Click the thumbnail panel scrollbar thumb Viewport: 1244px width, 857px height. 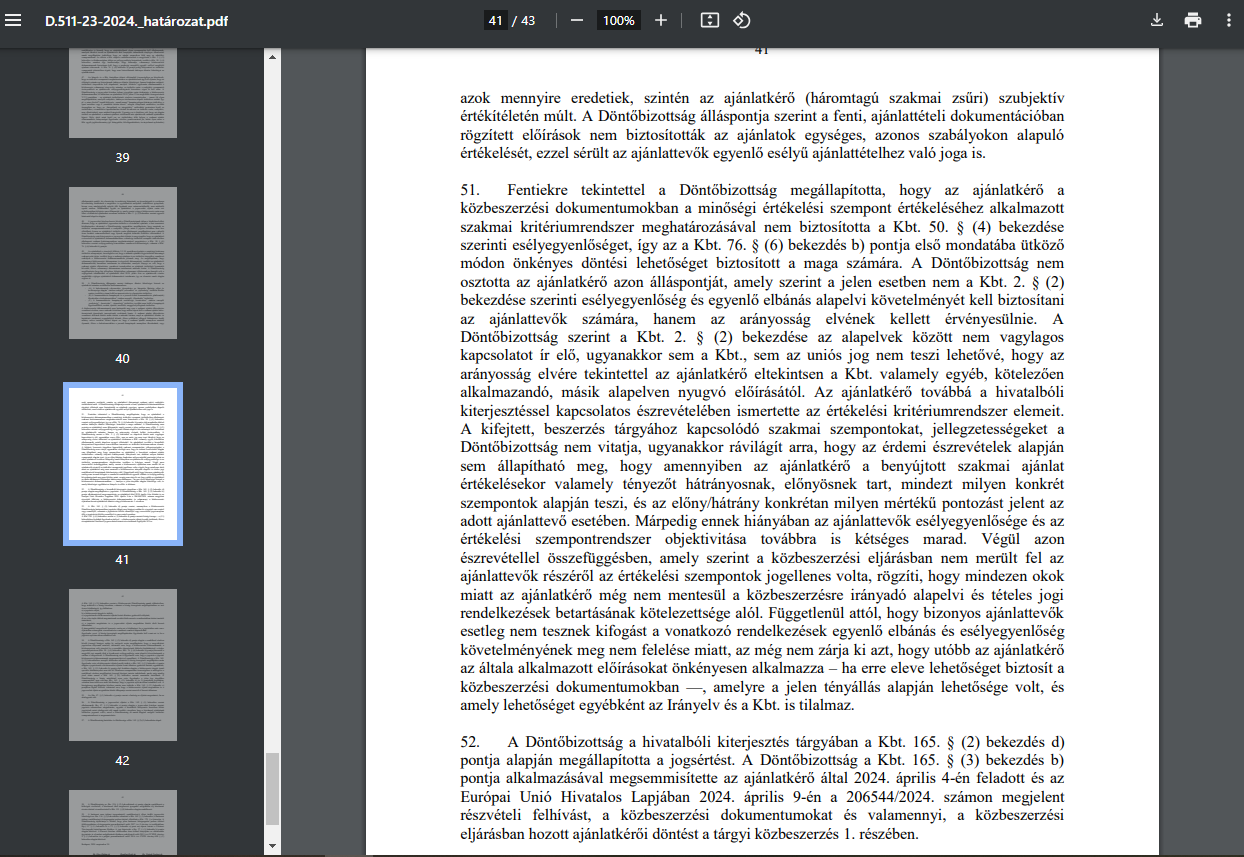[x=271, y=788]
